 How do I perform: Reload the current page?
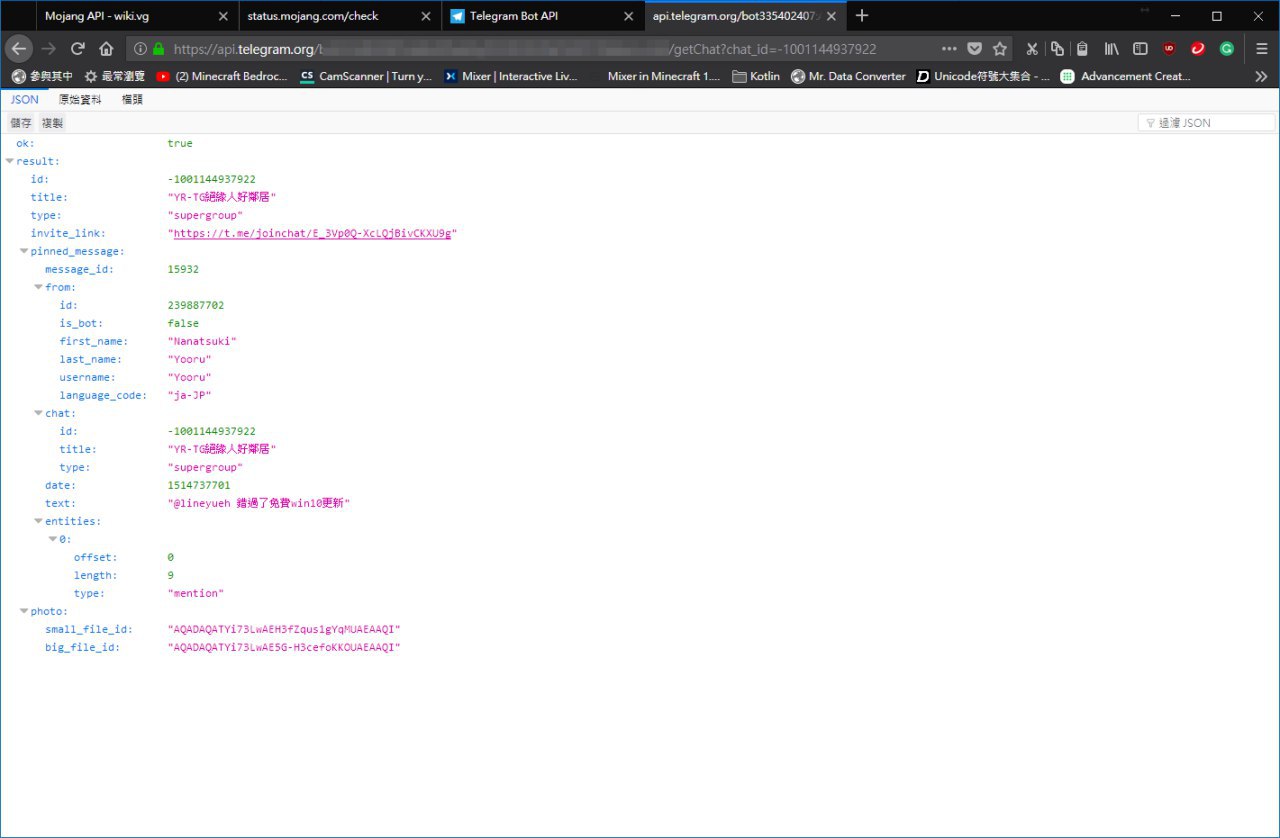tap(77, 48)
